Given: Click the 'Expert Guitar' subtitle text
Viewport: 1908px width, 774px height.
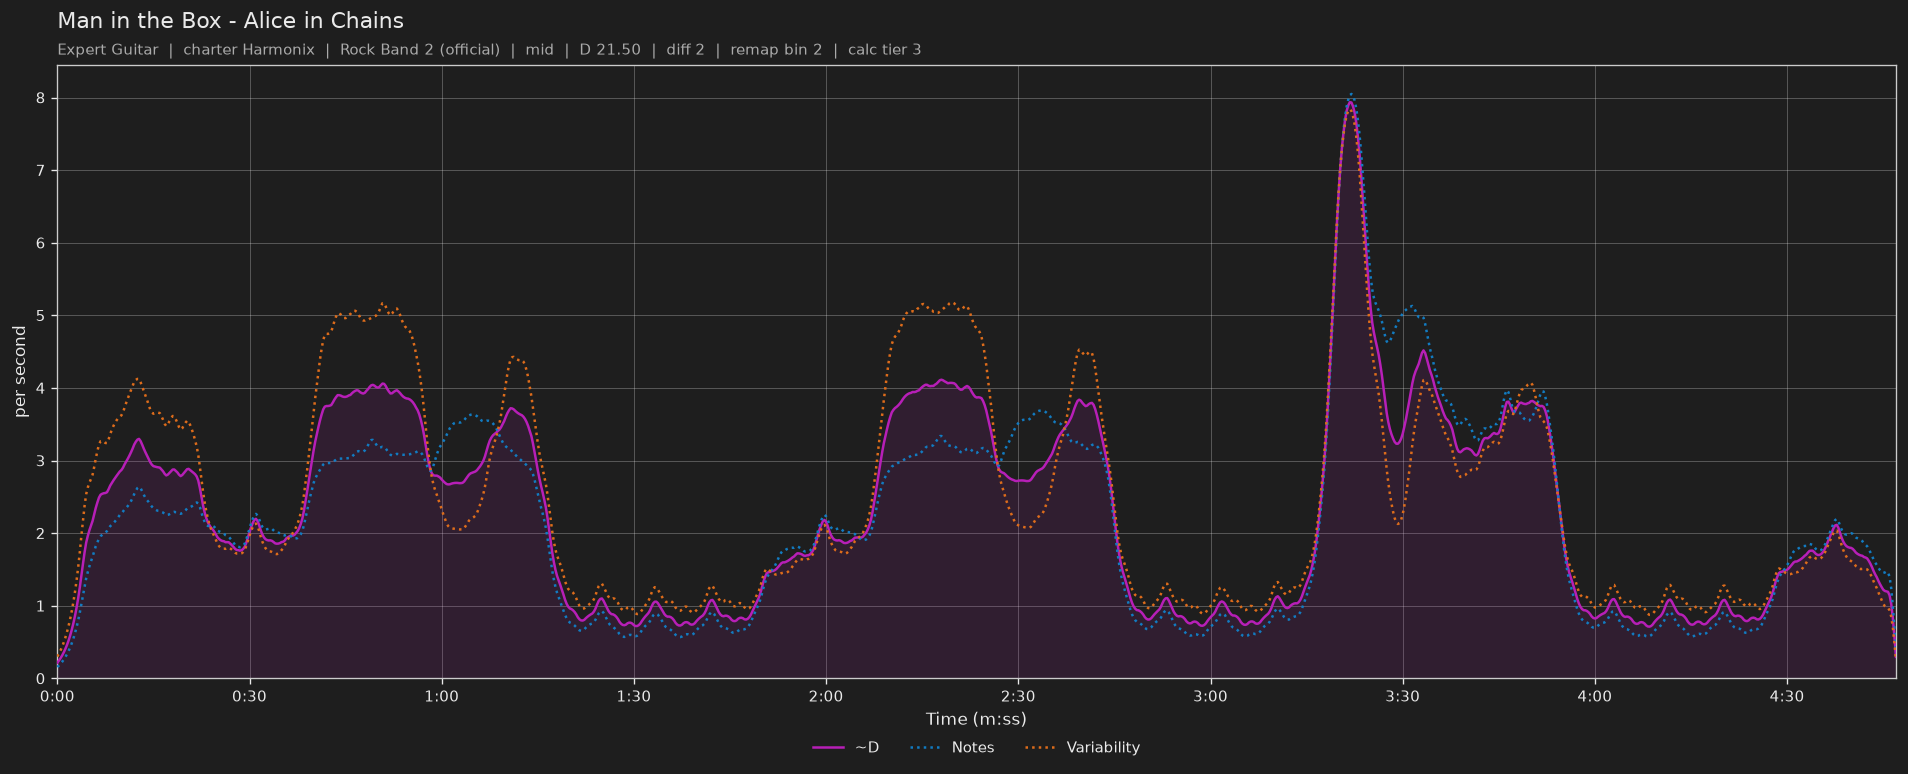Looking at the screenshot, I should click(x=108, y=49).
